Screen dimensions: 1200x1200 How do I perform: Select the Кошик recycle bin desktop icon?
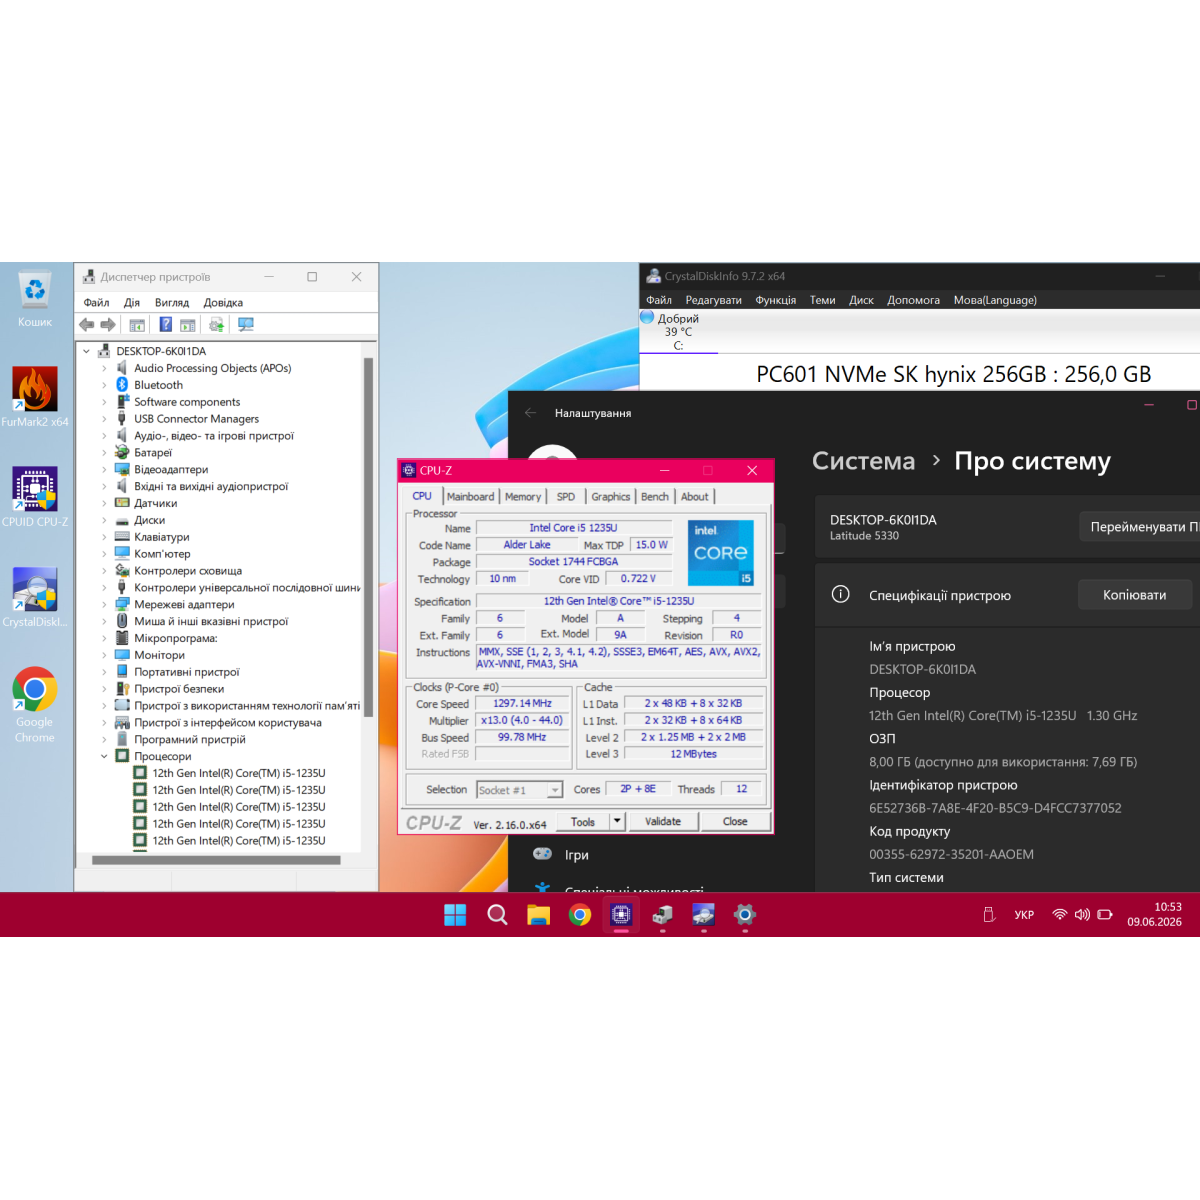coord(35,299)
